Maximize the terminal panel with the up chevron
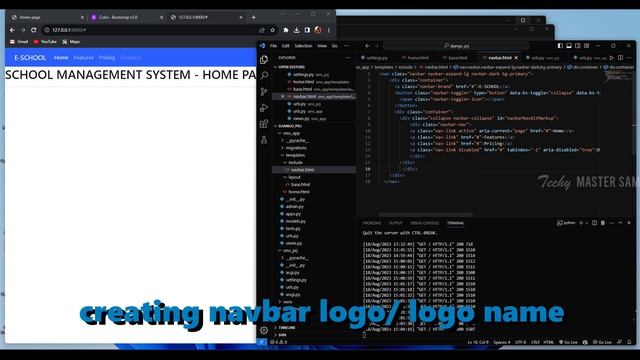640x360 pixels. click(620, 223)
